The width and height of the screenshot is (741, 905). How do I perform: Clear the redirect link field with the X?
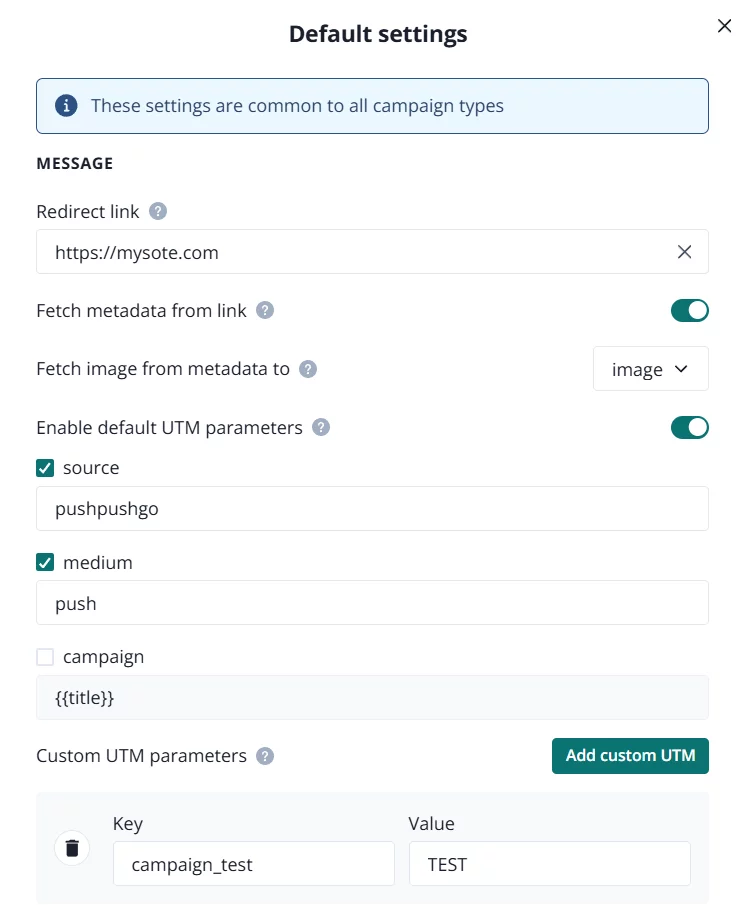click(x=684, y=252)
